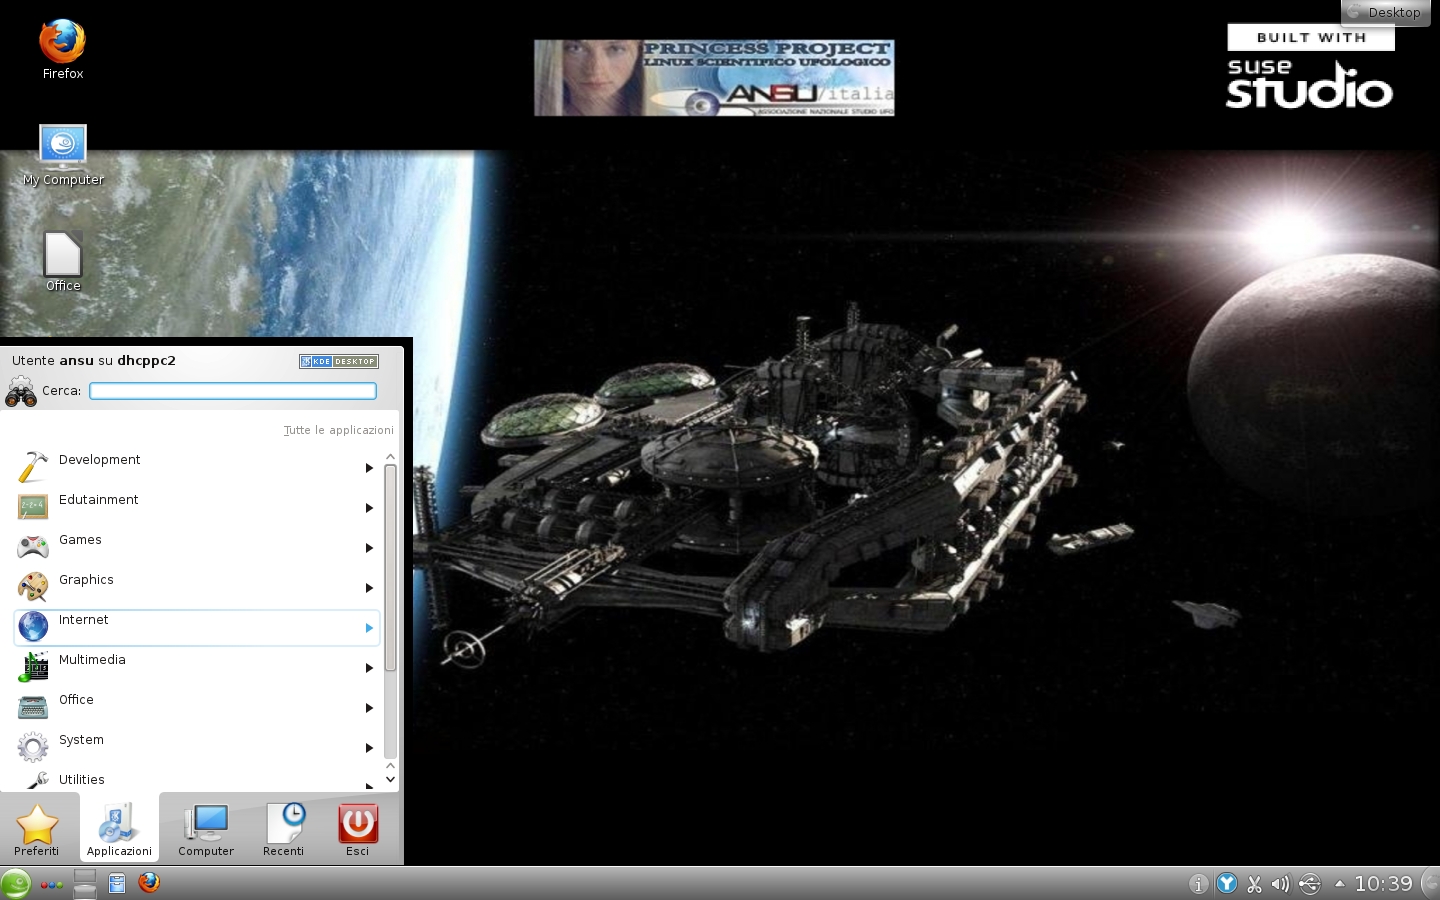Click the Graphics palette icon
1440x900 pixels.
tap(33, 587)
